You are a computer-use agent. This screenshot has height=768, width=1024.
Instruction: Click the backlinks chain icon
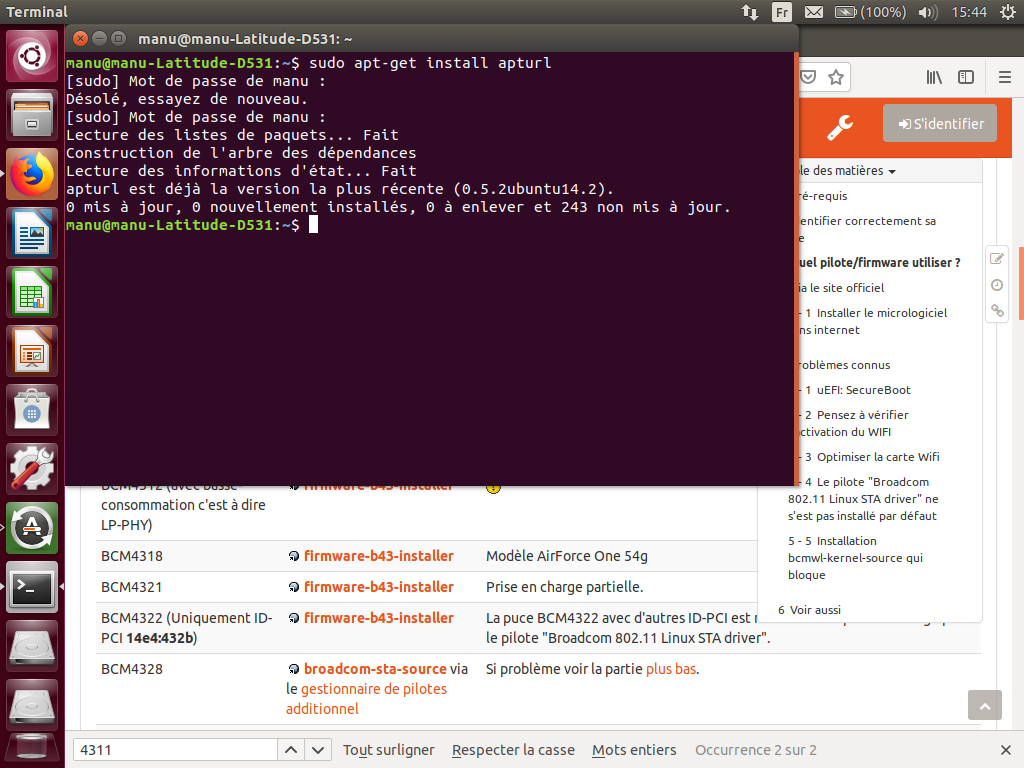[997, 311]
